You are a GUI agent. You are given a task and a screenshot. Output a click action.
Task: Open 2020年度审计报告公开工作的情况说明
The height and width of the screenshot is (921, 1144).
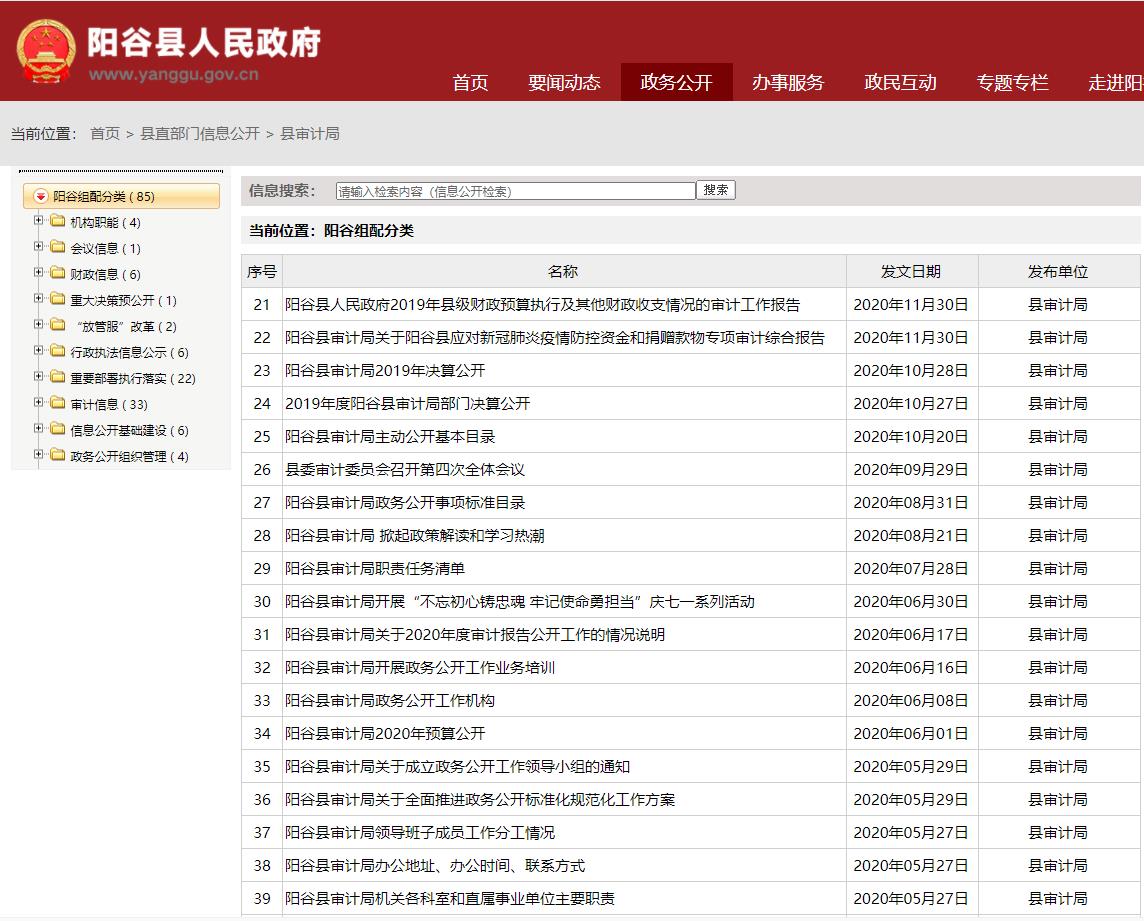[x=474, y=634]
